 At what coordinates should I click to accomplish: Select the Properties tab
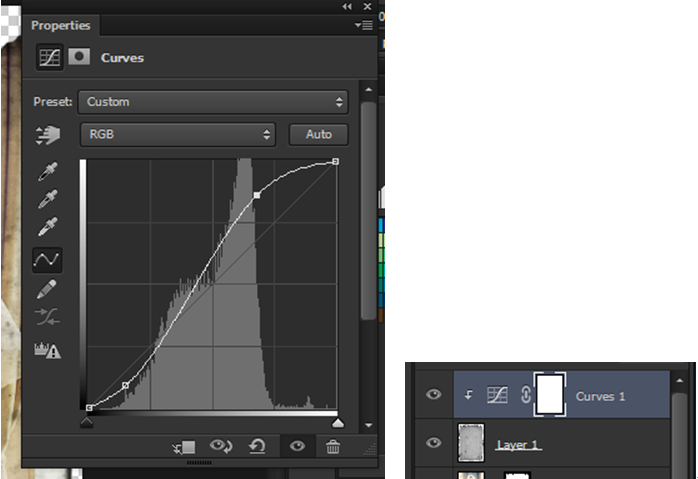click(x=61, y=25)
